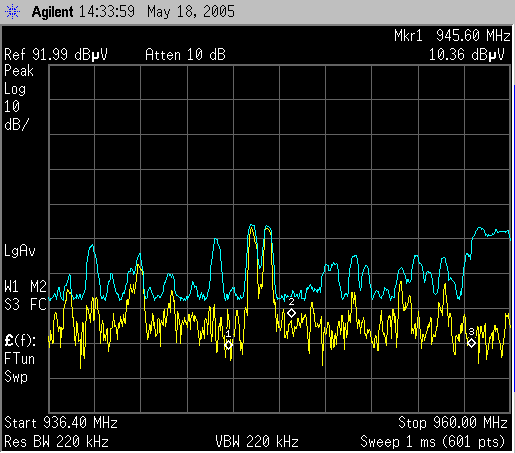This screenshot has height=453, width=515.
Task: Click the Res BW 220 kHz label
Action: [57, 442]
